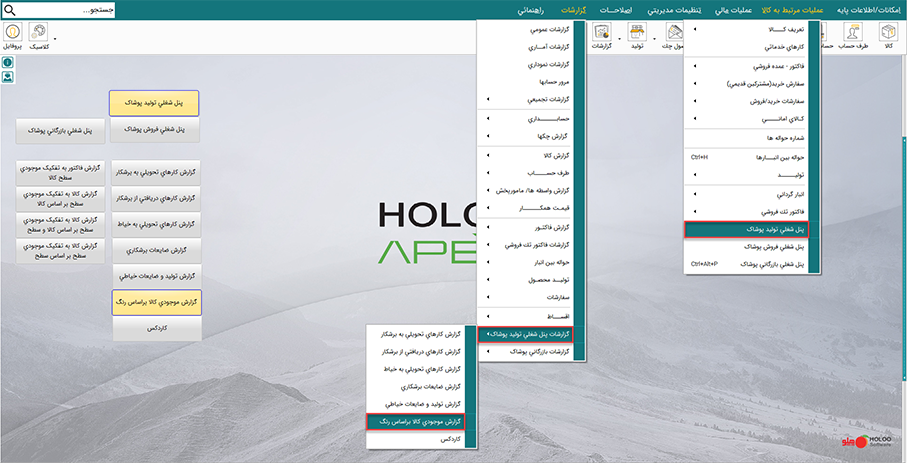Choose گزارشات آماری in reports menu

pos(525,47)
